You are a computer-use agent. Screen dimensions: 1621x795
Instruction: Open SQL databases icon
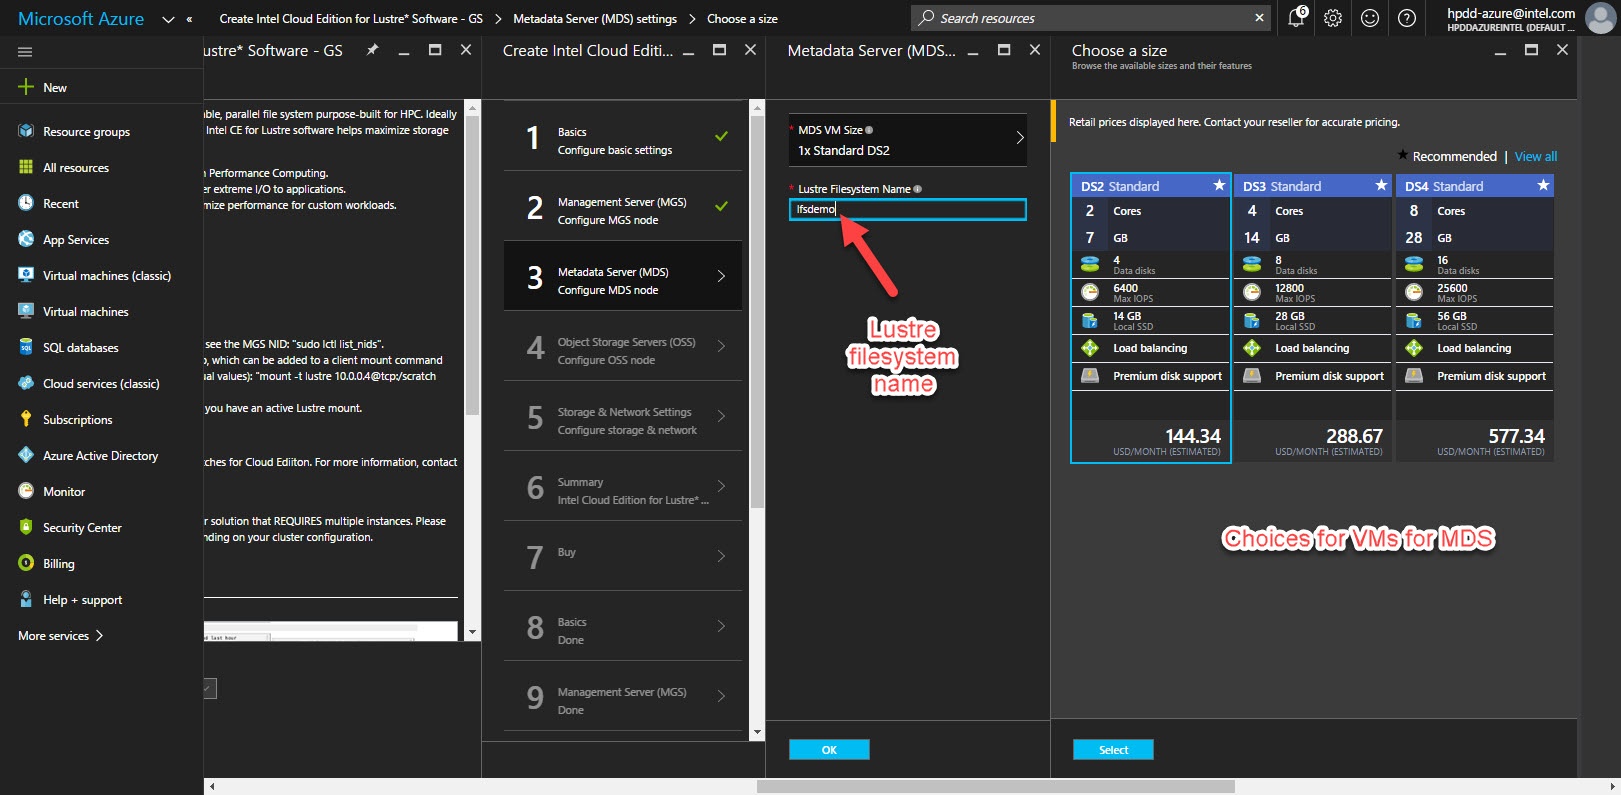click(x=26, y=347)
